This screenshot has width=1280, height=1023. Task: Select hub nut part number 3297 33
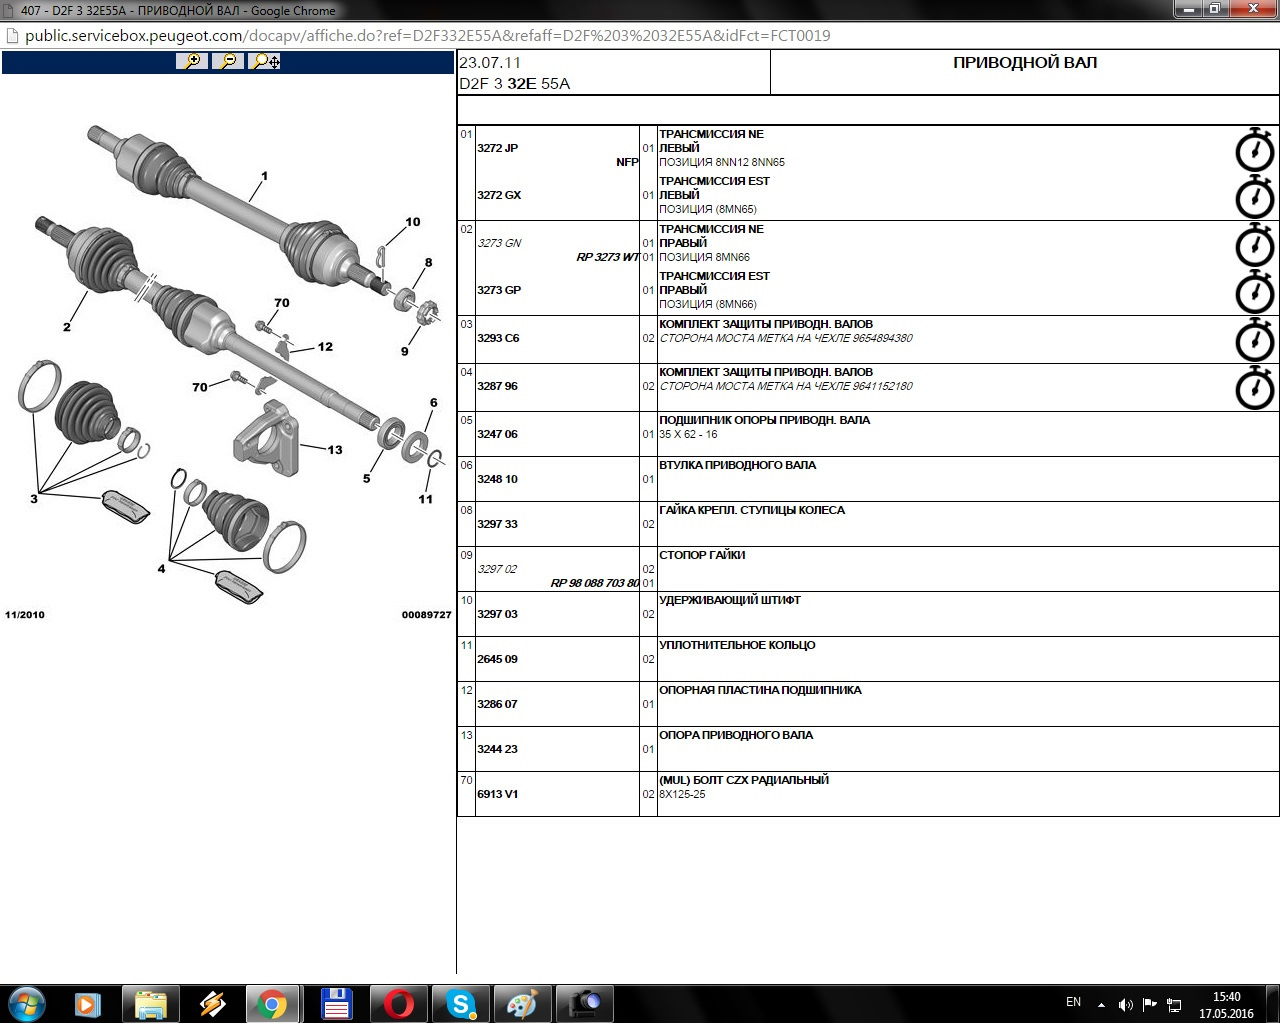coord(497,524)
